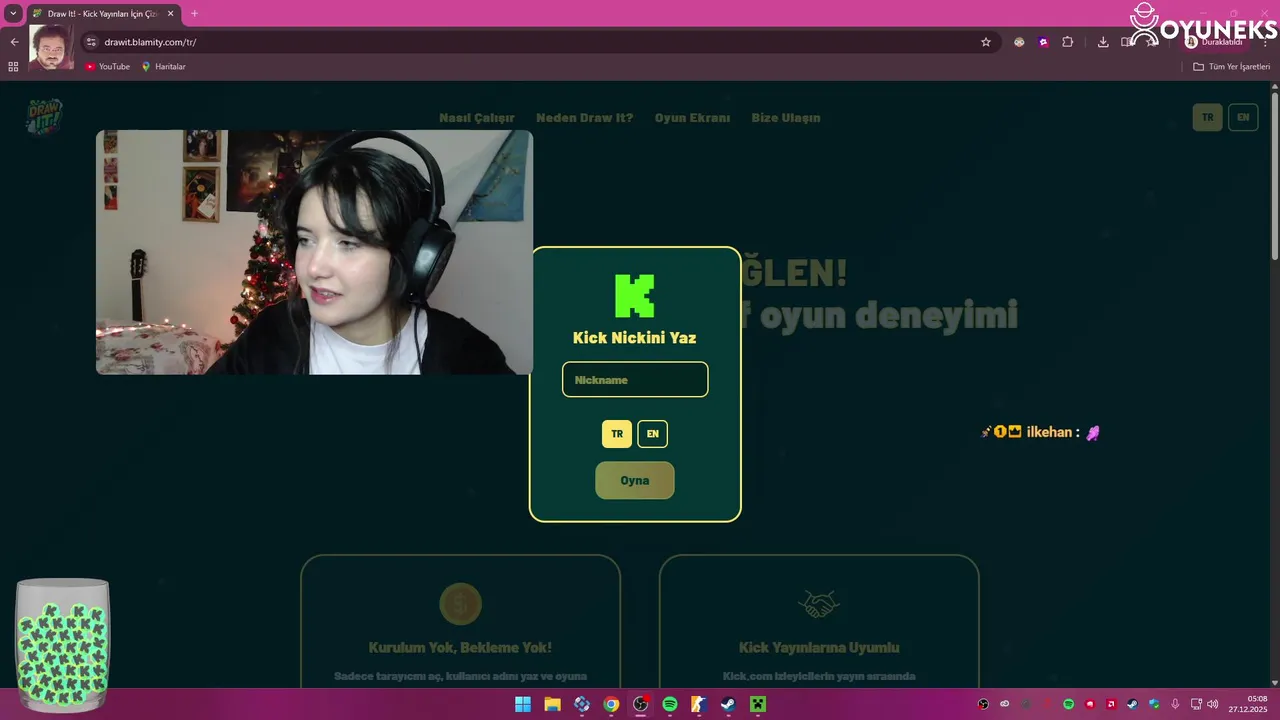The width and height of the screenshot is (1280, 720).
Task: Open the blue diamond app on taskbar
Action: tap(582, 704)
